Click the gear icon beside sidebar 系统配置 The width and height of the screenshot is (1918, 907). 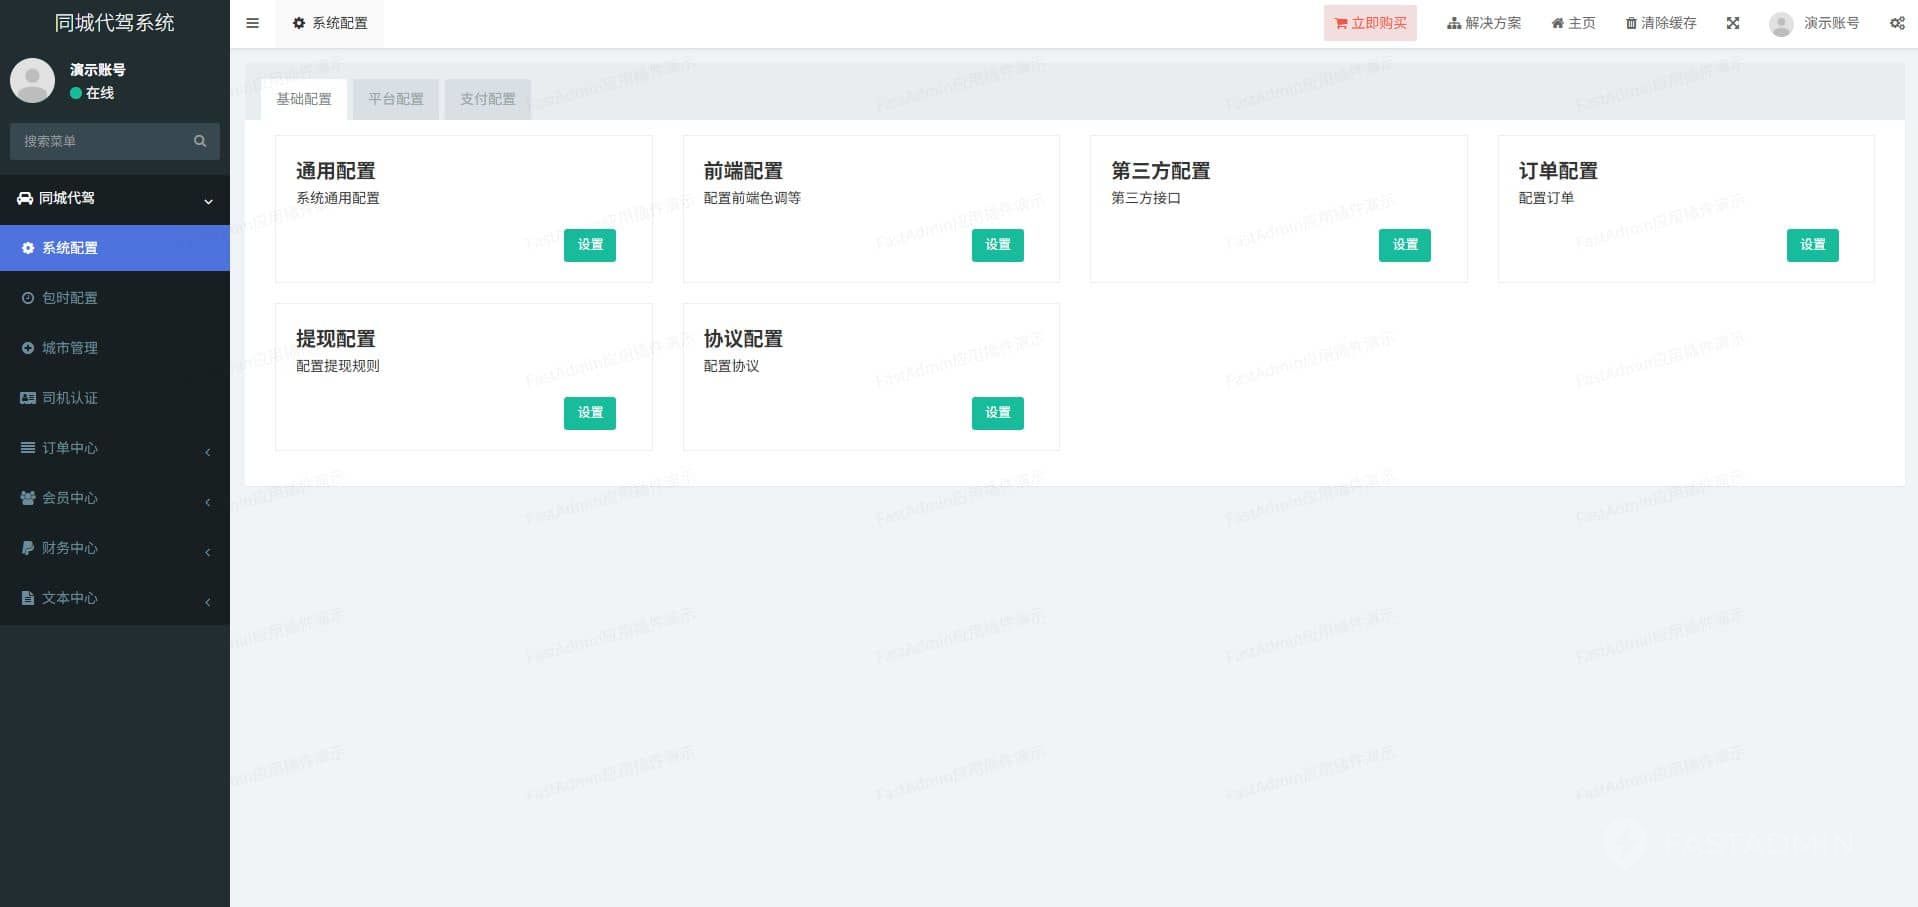point(28,248)
